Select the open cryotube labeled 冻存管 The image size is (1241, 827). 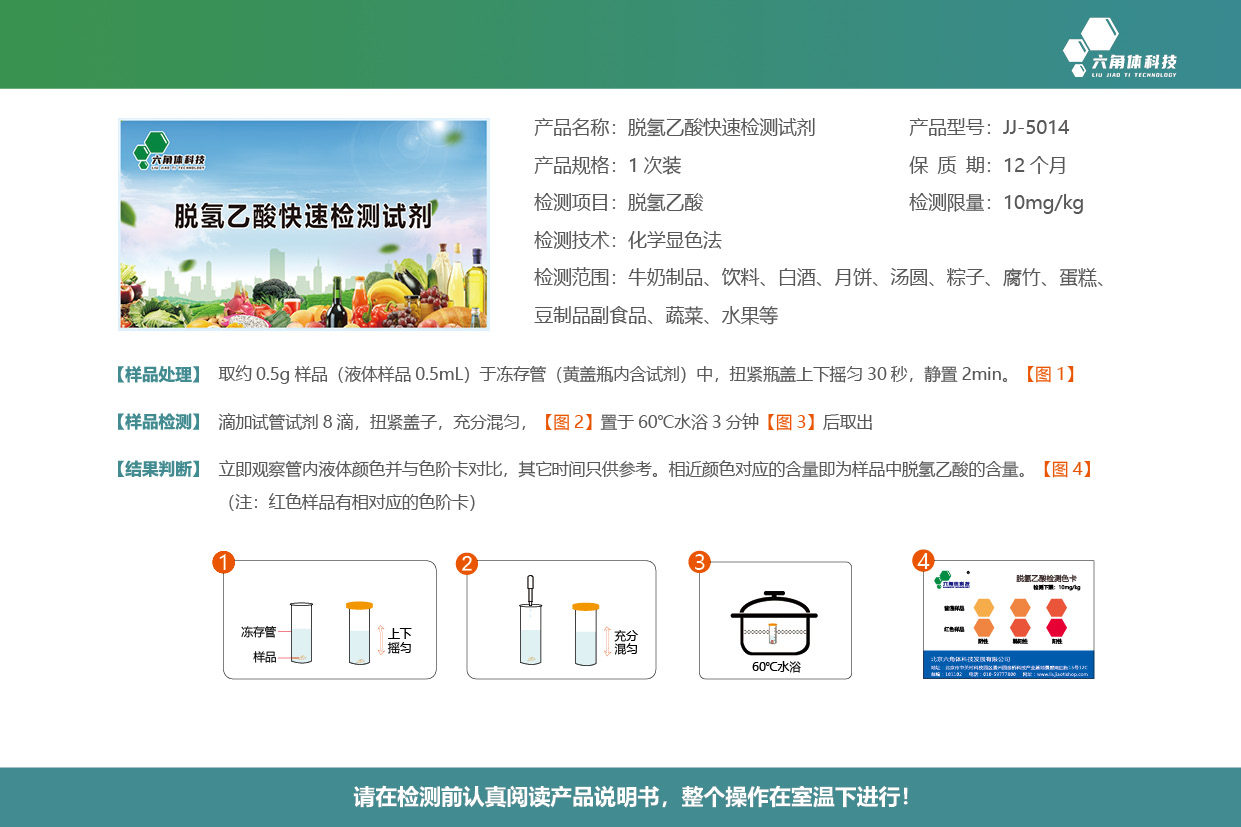(300, 633)
